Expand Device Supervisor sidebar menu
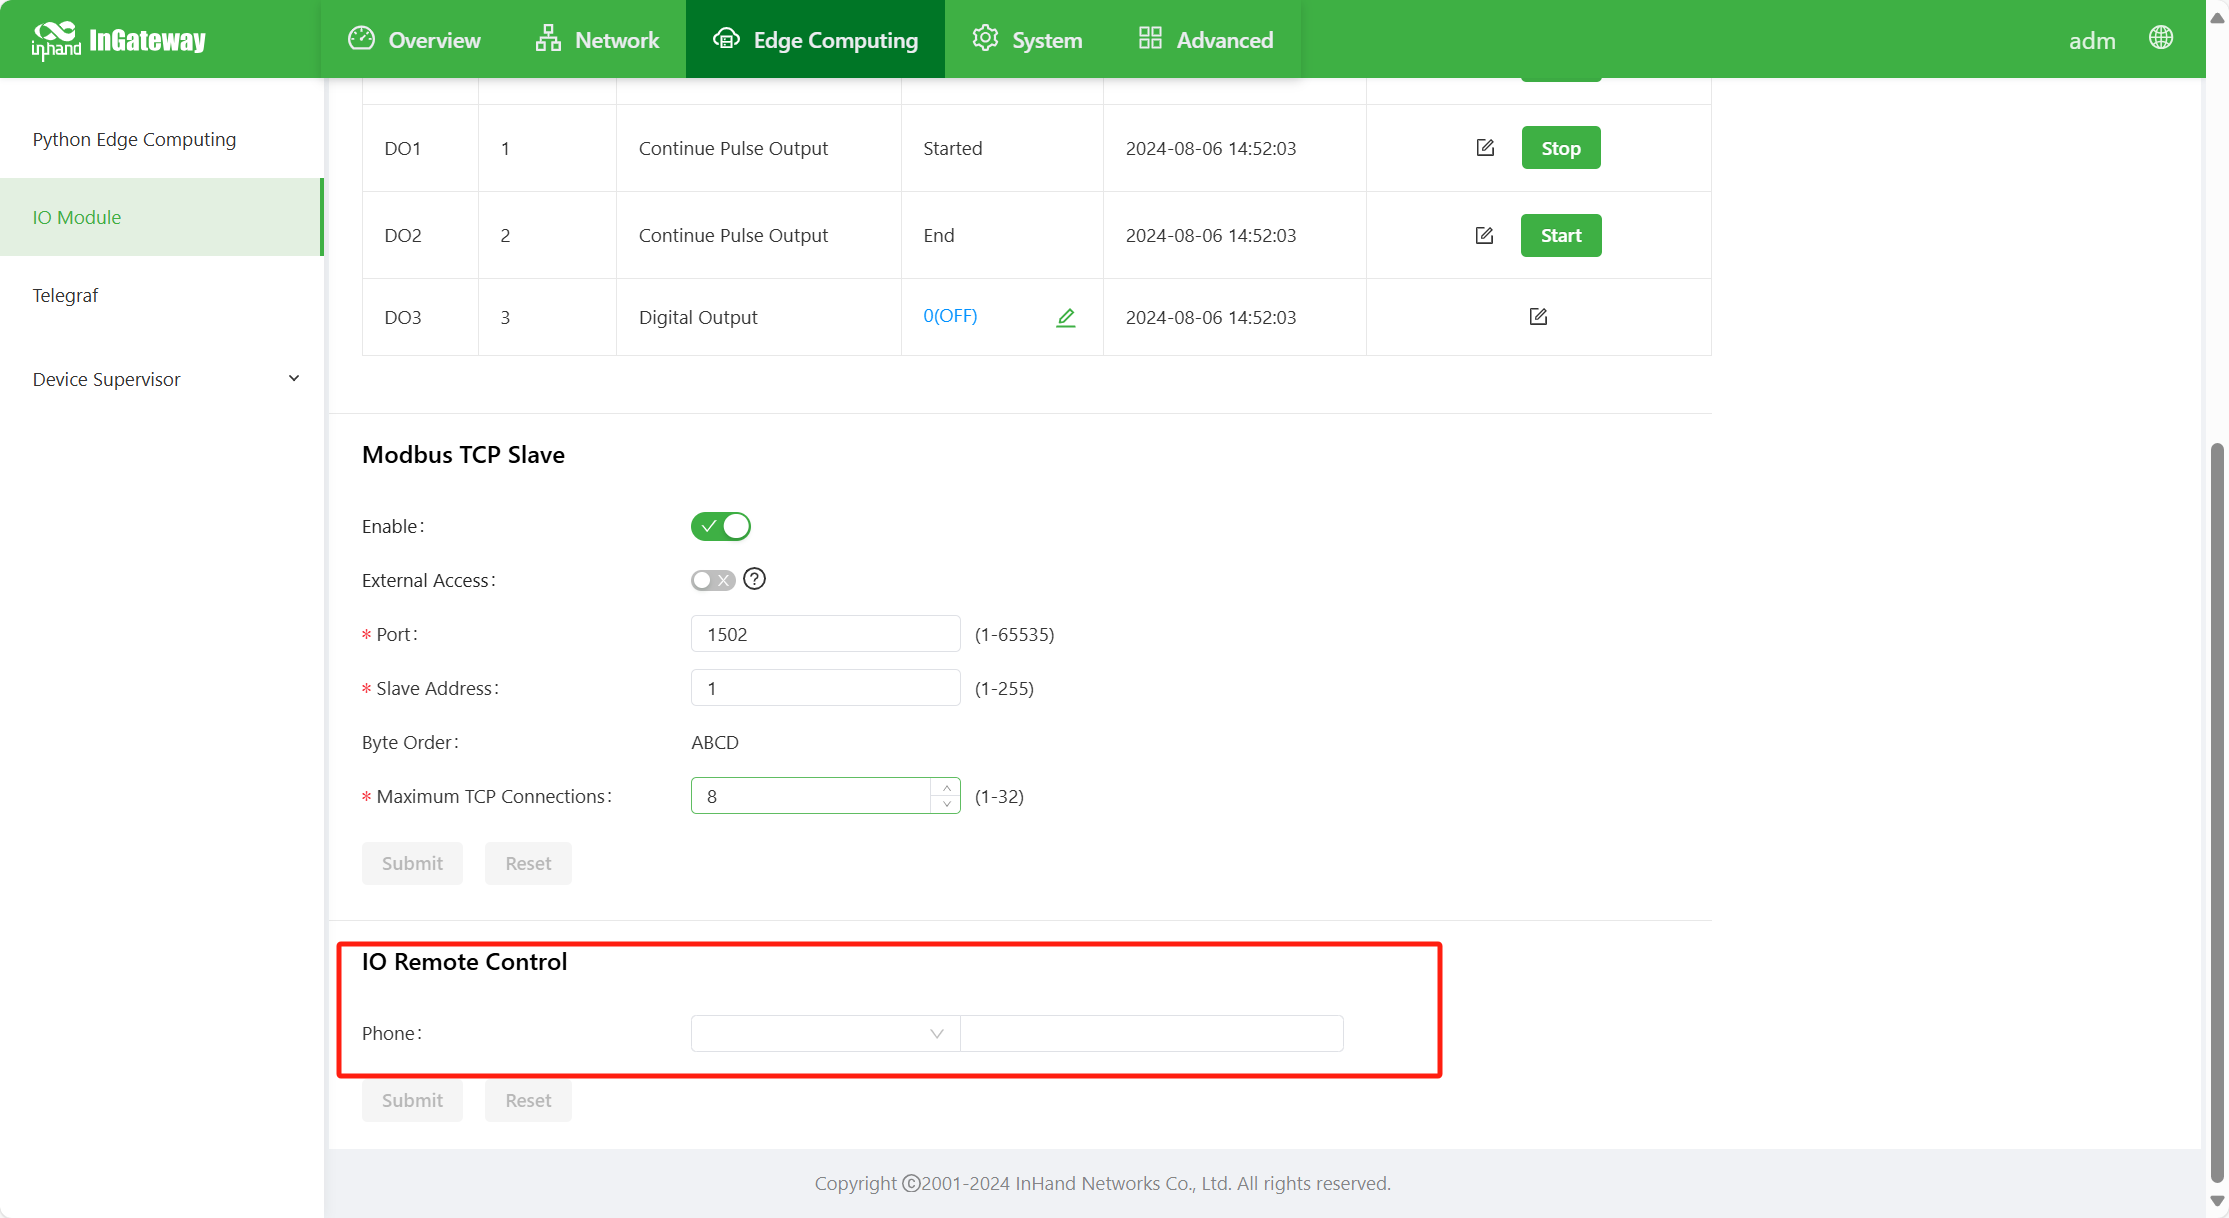Viewport: 2229px width, 1218px height. [x=165, y=379]
